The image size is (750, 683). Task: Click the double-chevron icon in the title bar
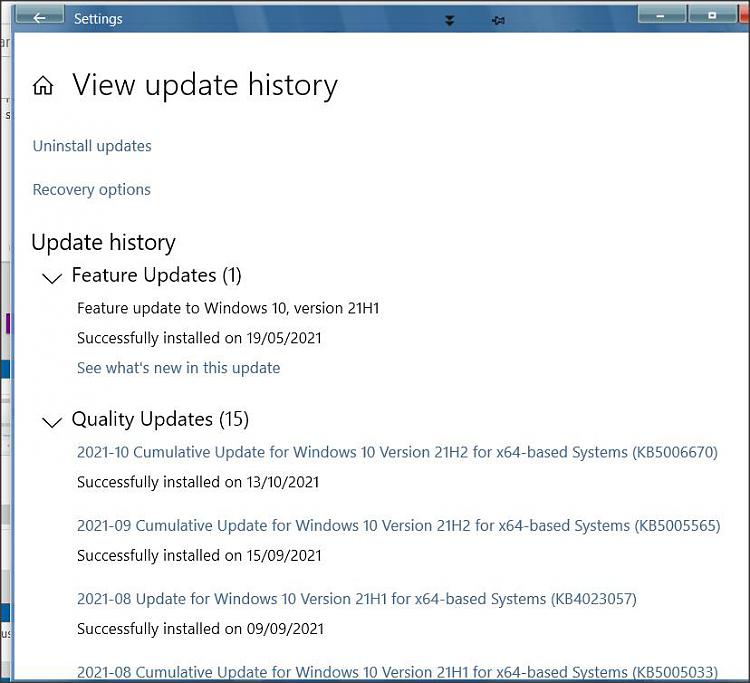tap(450, 20)
